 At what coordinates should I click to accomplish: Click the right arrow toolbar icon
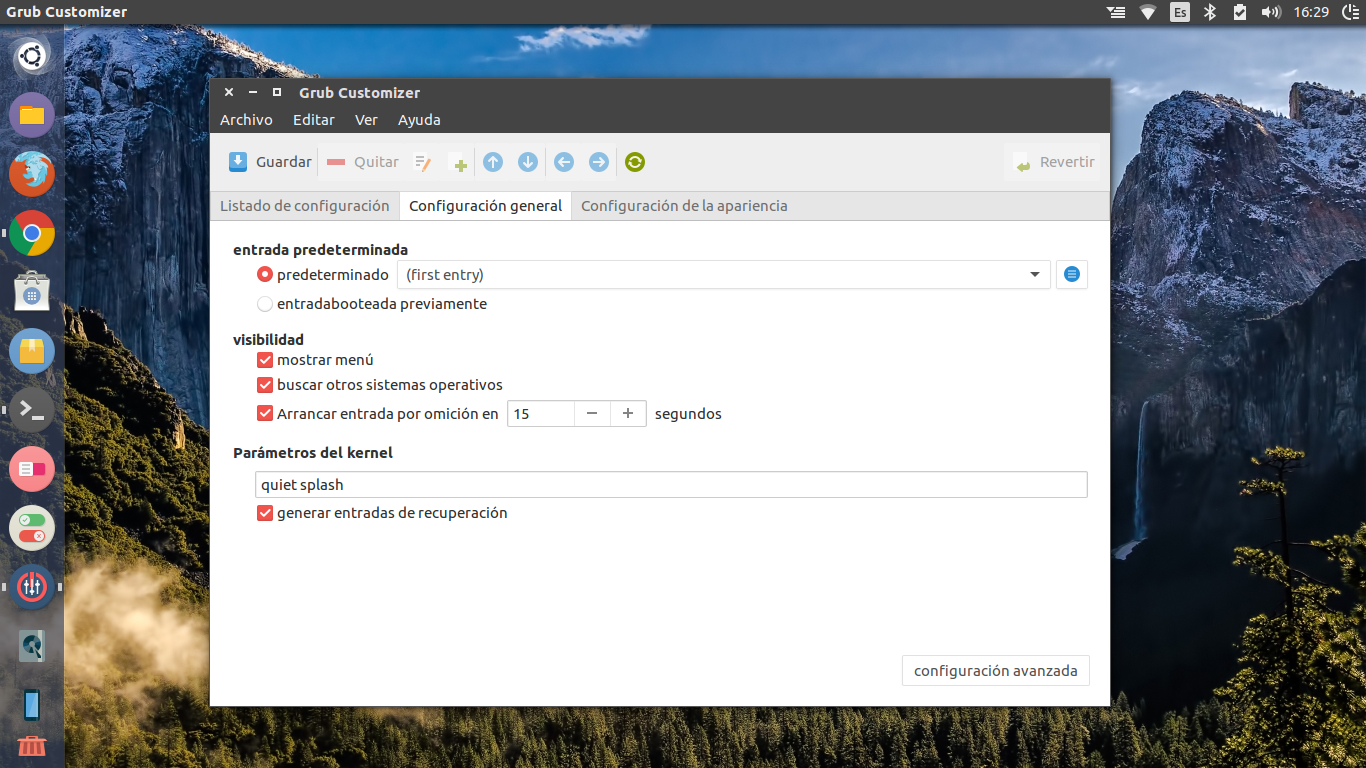[598, 162]
